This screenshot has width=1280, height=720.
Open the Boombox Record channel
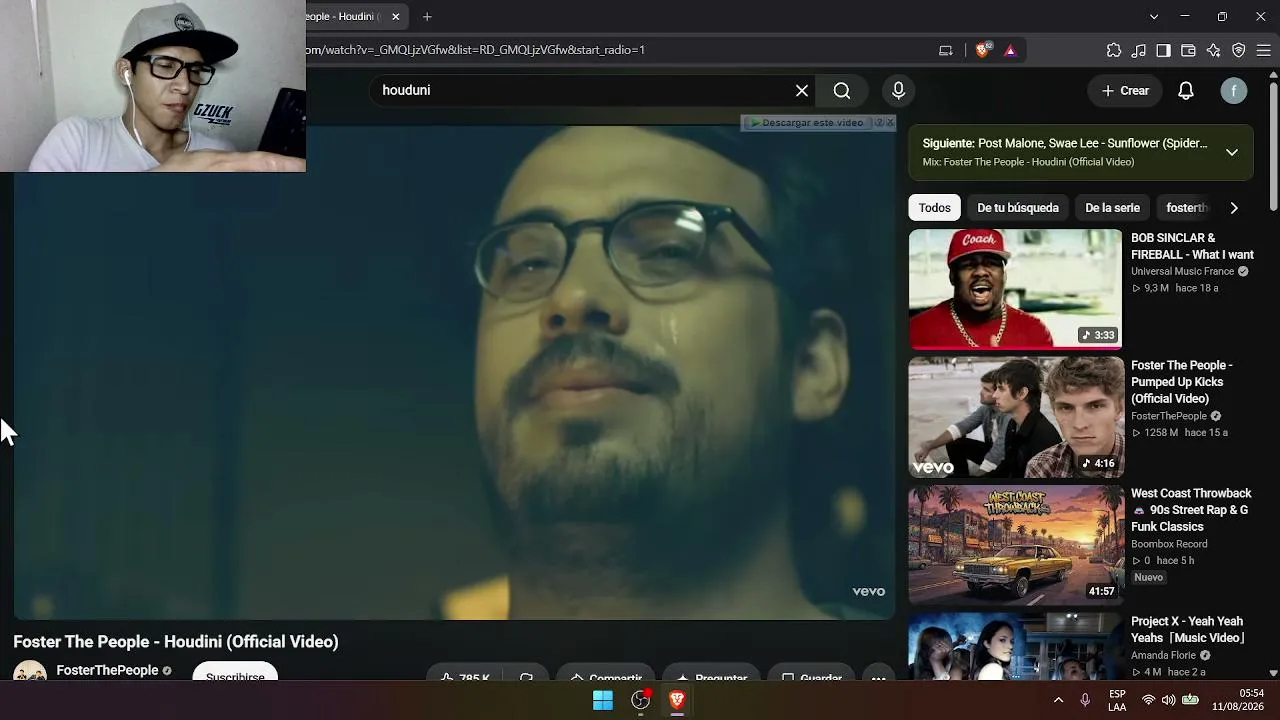click(x=1169, y=544)
